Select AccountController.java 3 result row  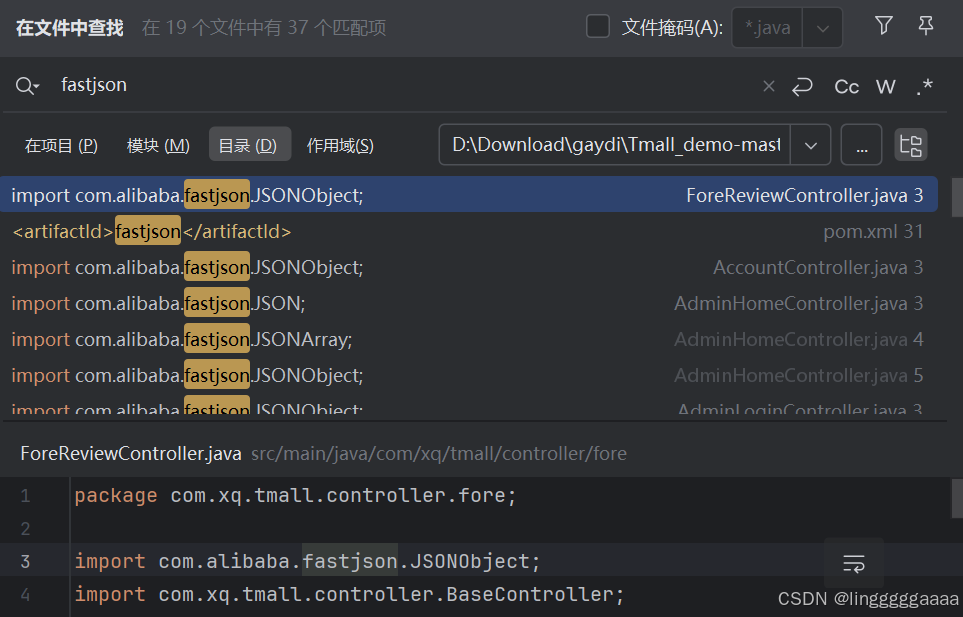469,267
